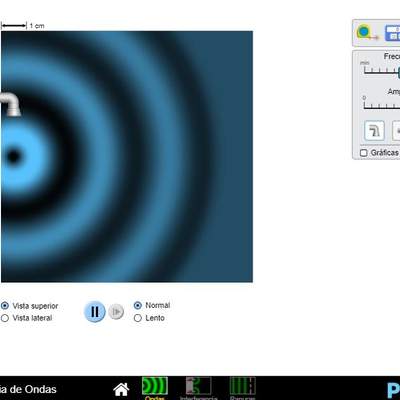Click the PhET logo in bottom corner
This screenshot has width=400, height=400.
pos(394,389)
